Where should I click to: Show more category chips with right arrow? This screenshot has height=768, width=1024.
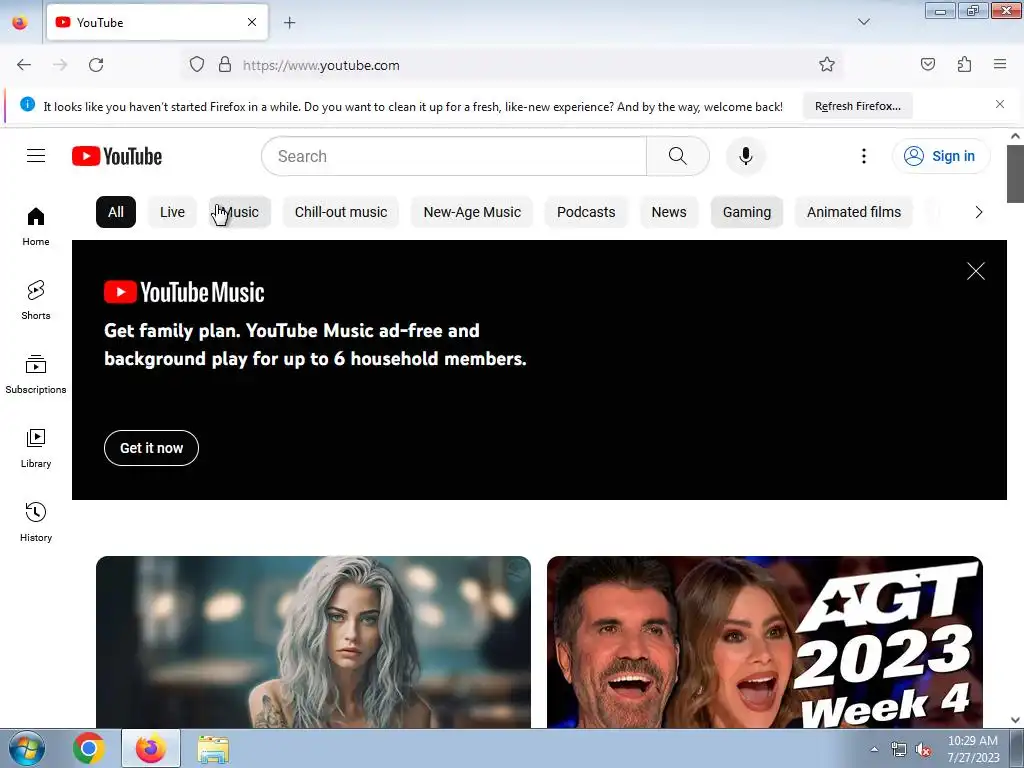(978, 212)
